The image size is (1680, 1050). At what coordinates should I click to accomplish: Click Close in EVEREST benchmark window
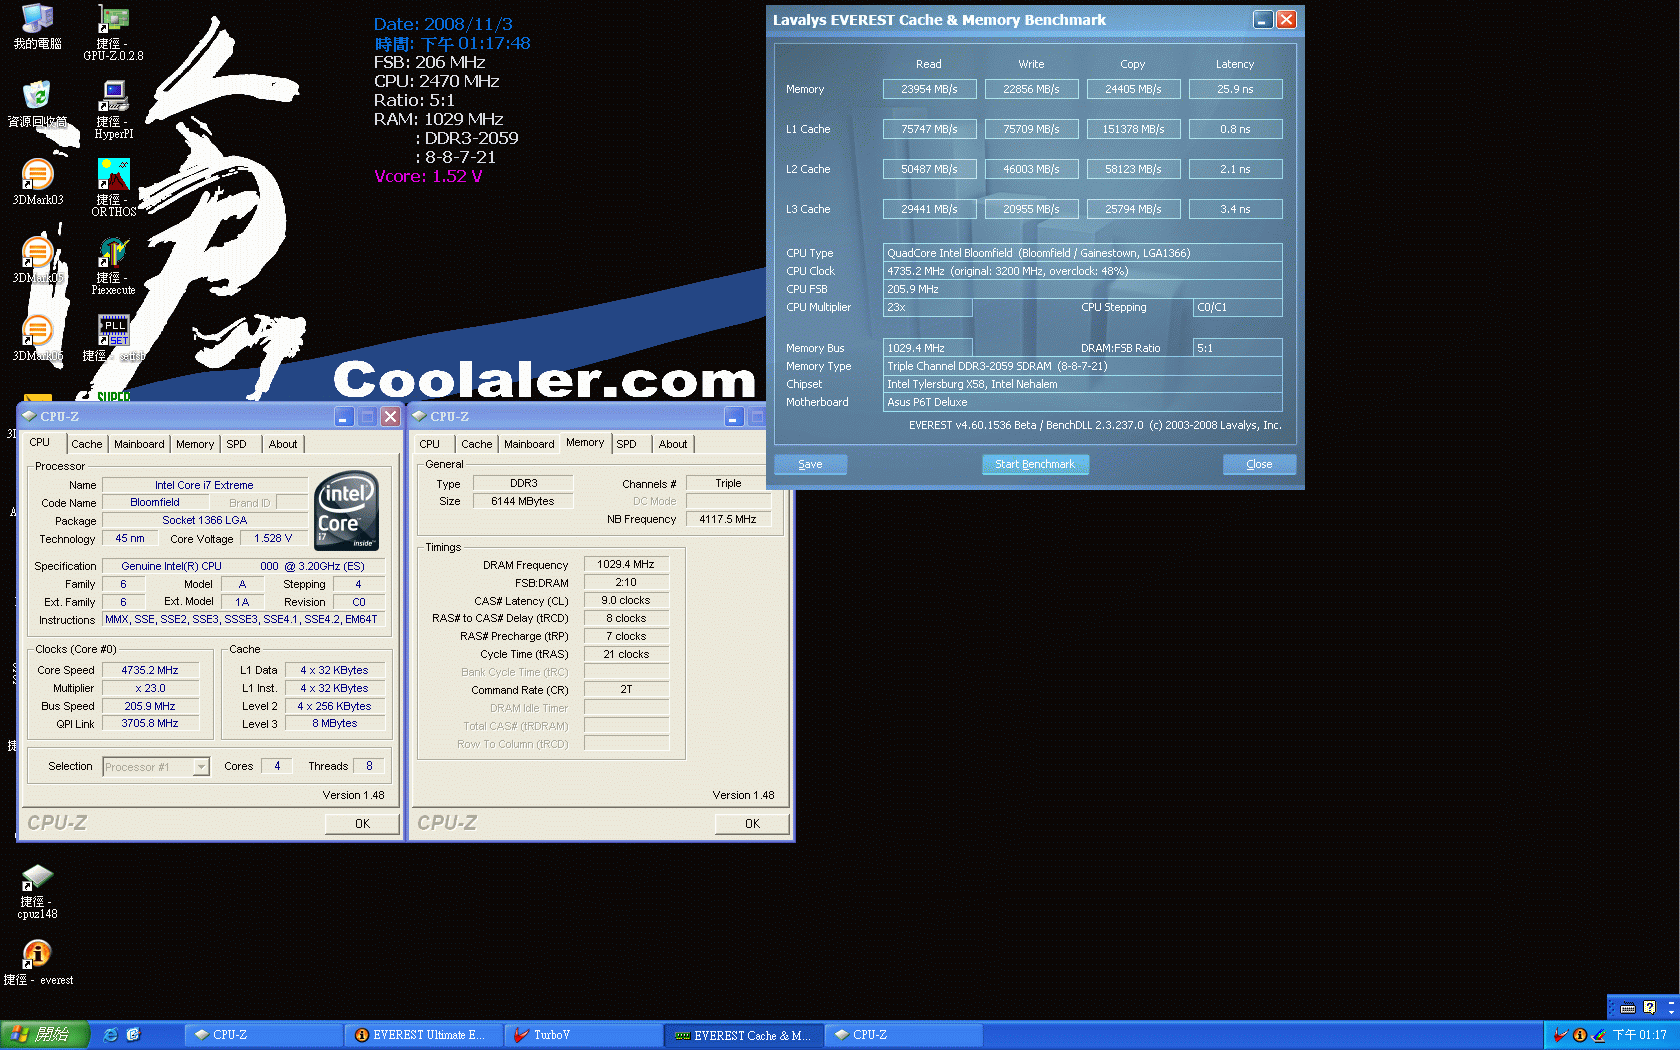tap(1260, 464)
